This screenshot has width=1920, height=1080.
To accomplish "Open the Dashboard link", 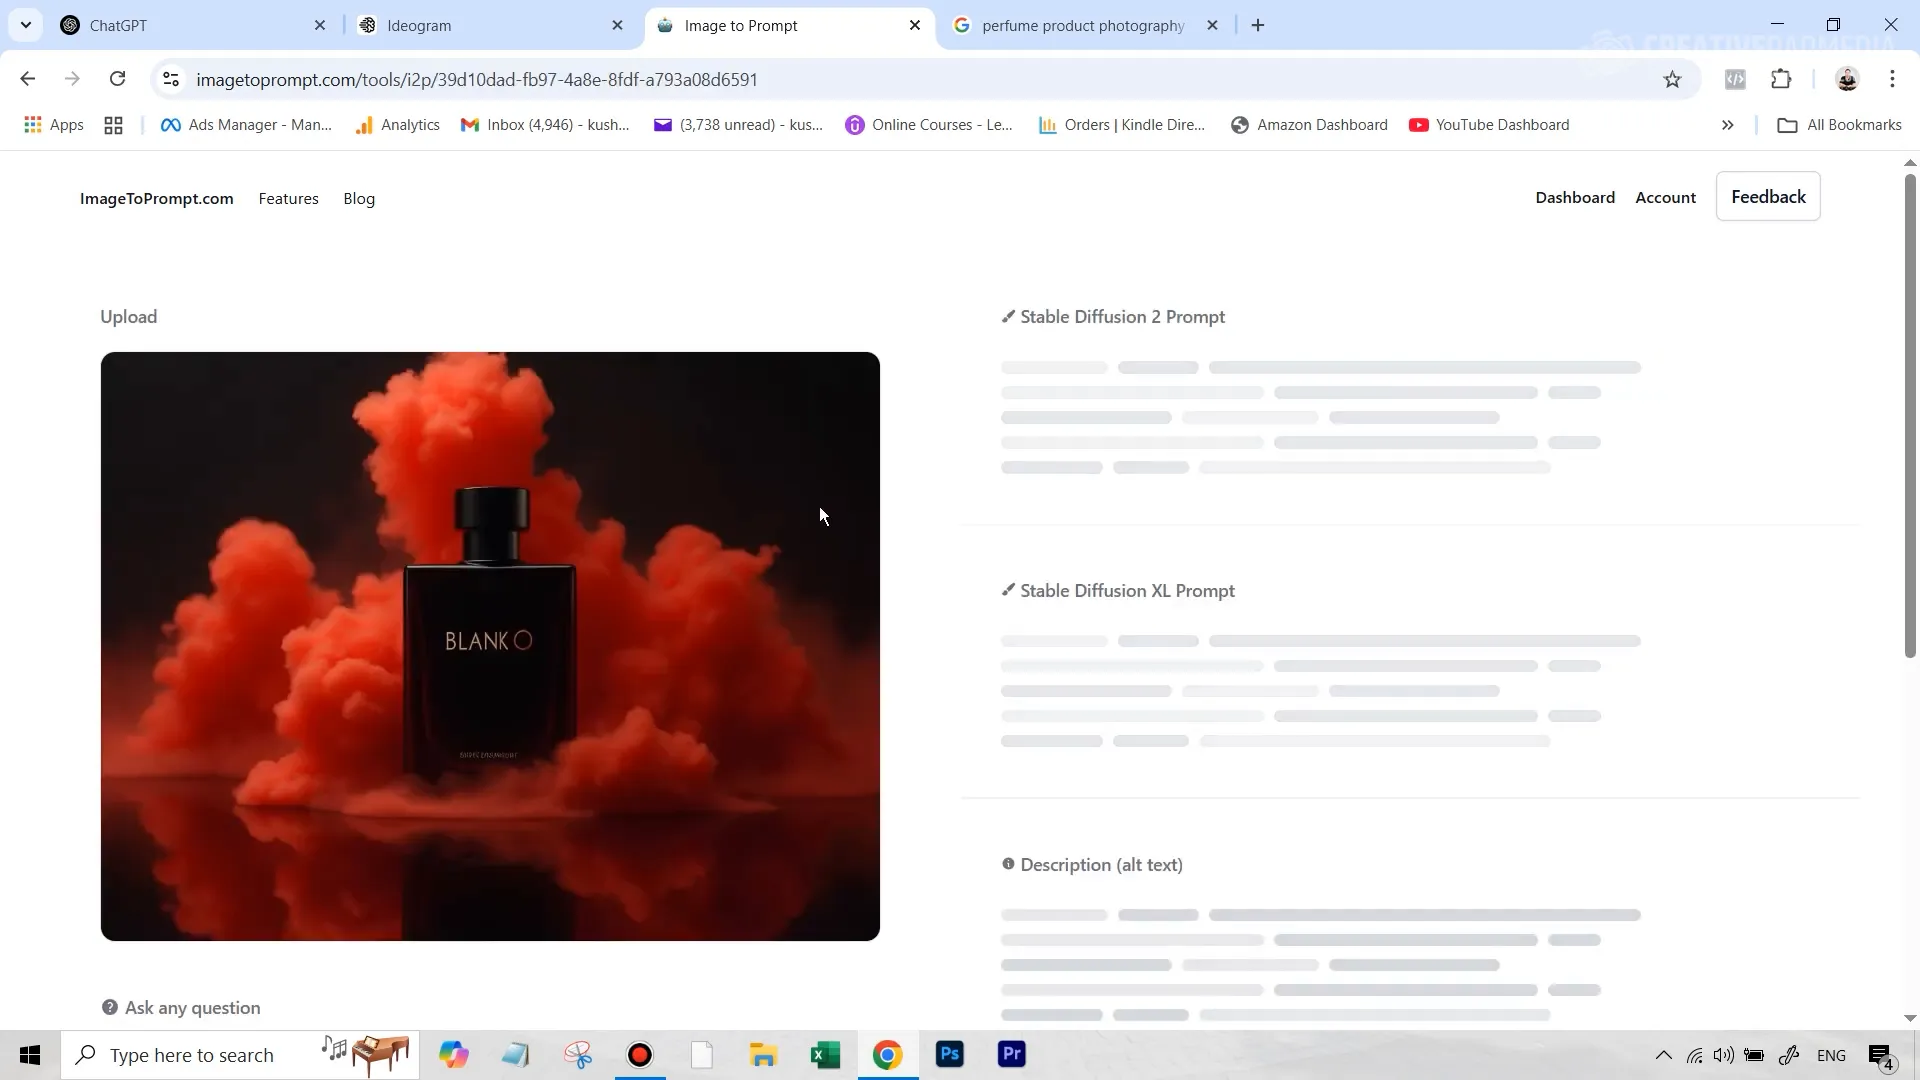I will click(x=1574, y=198).
